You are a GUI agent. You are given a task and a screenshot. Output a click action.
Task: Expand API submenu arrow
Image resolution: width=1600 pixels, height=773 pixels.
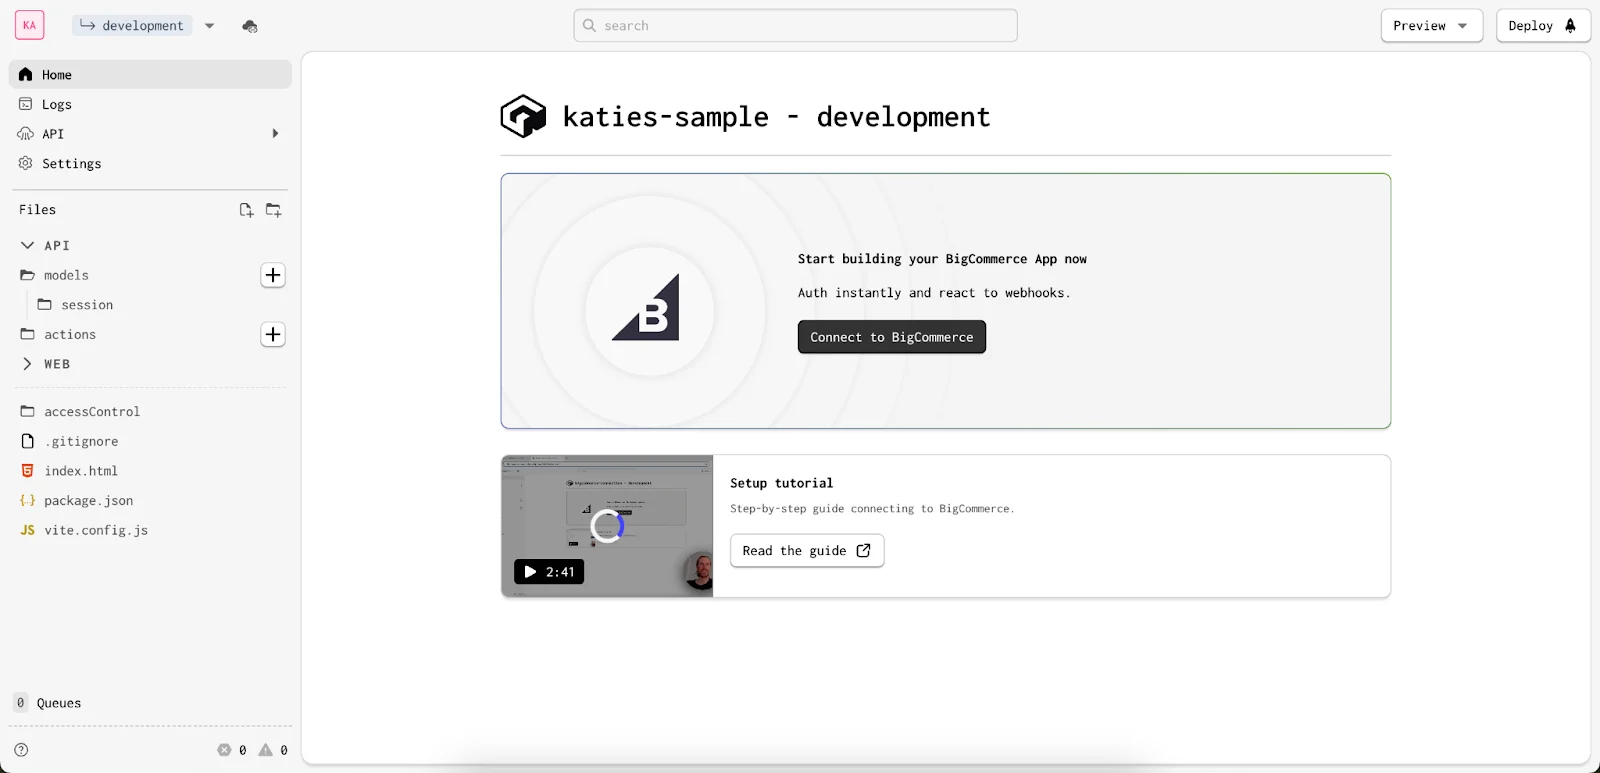275,134
